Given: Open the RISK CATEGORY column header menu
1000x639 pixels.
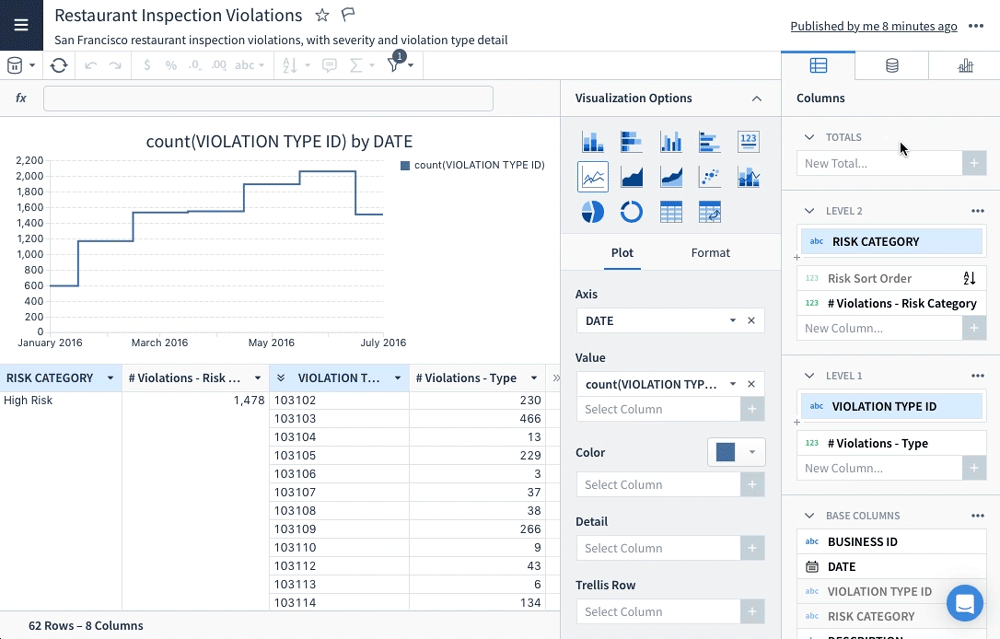Looking at the screenshot, I should click(x=110, y=378).
